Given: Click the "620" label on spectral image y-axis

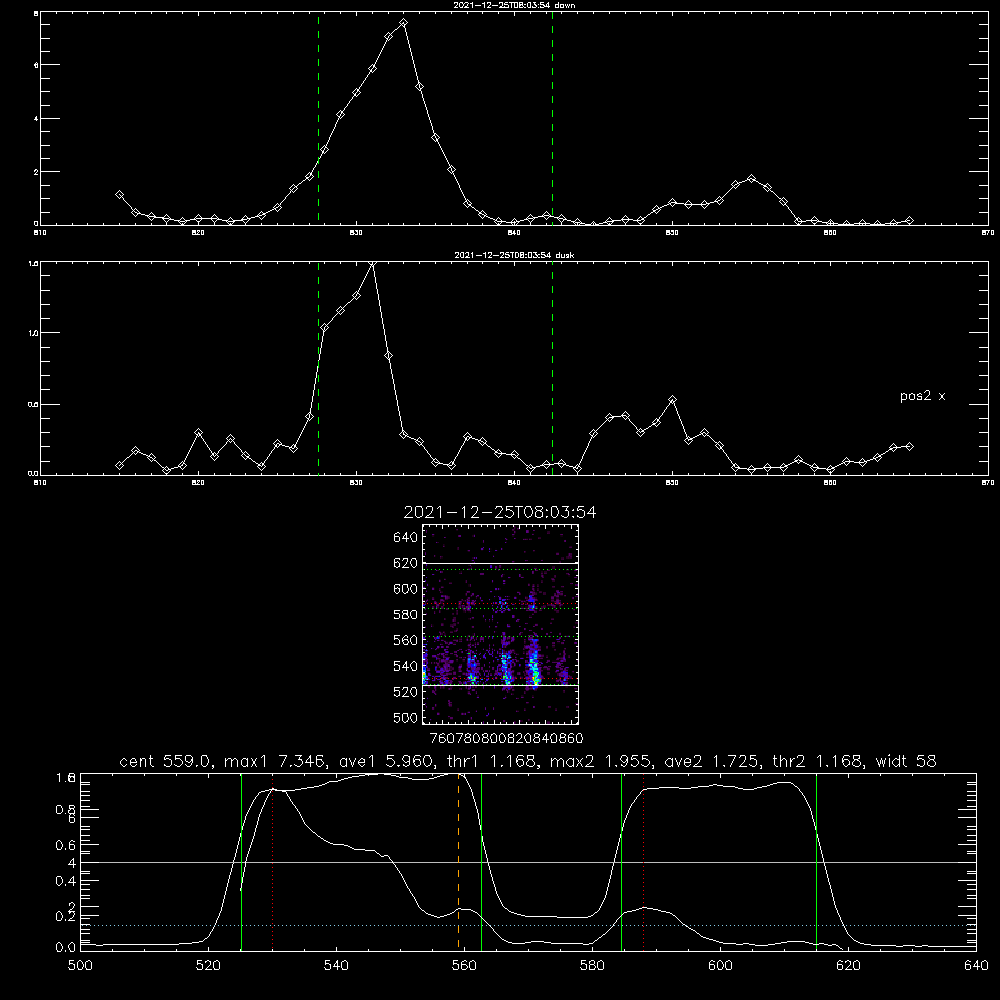Looking at the screenshot, I should click(x=406, y=563).
